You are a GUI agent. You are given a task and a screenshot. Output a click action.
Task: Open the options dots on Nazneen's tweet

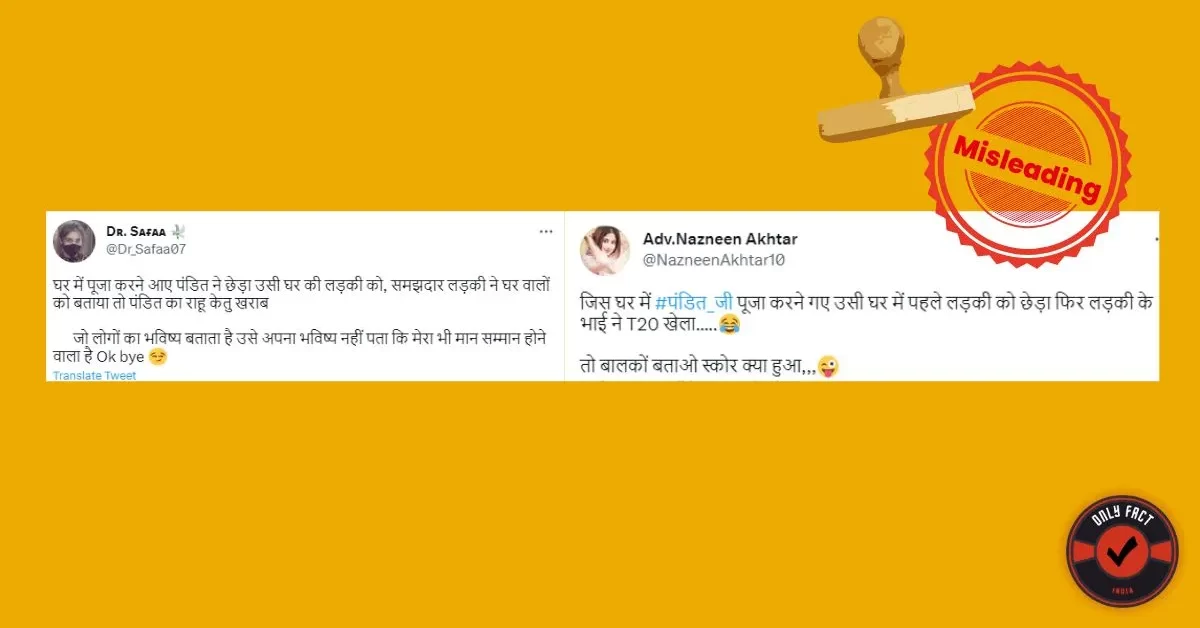click(x=1155, y=240)
